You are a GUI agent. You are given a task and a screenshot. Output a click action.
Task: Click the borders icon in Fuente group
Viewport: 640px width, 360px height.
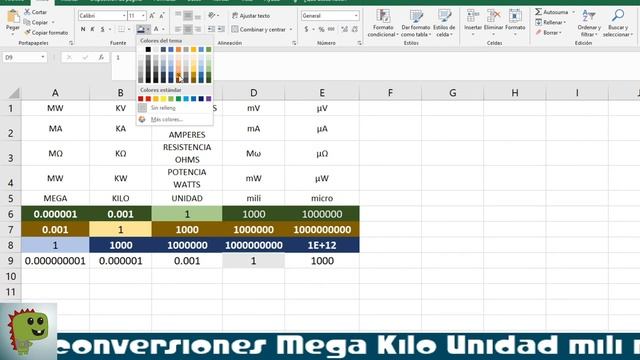click(x=121, y=29)
